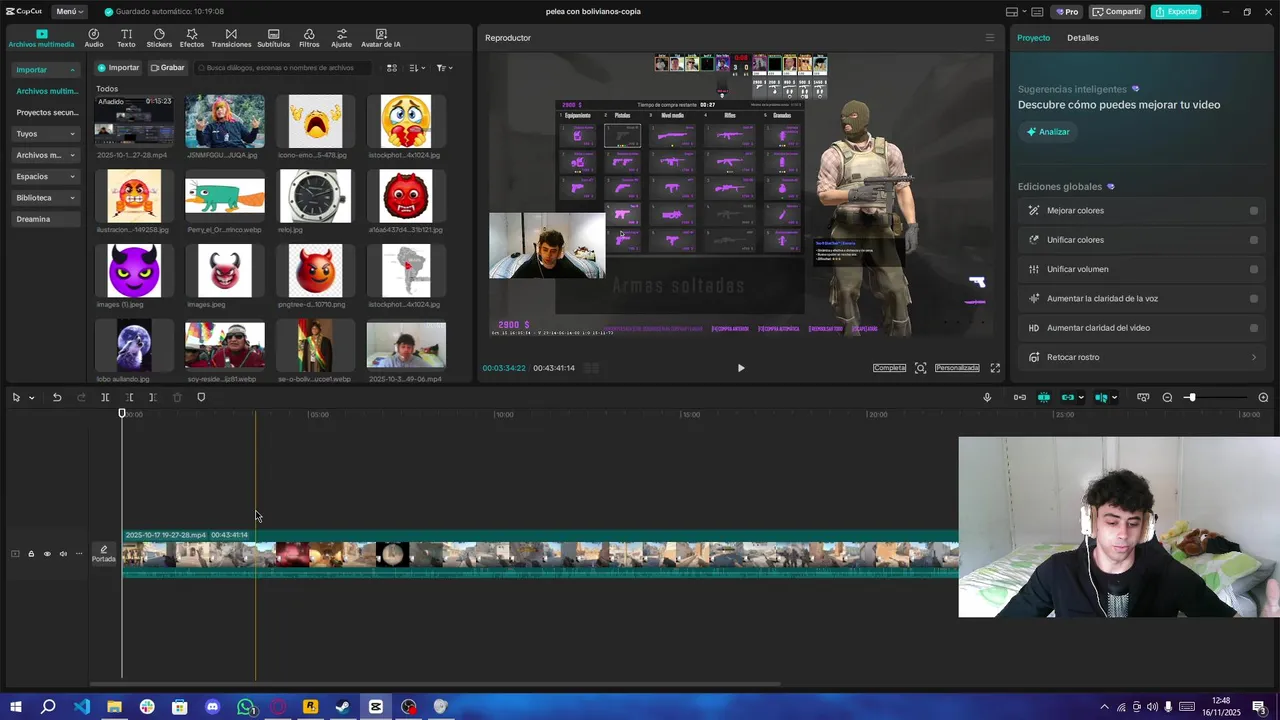The height and width of the screenshot is (720, 1280).
Task: Toggle the track lock icon
Action: (x=31, y=554)
